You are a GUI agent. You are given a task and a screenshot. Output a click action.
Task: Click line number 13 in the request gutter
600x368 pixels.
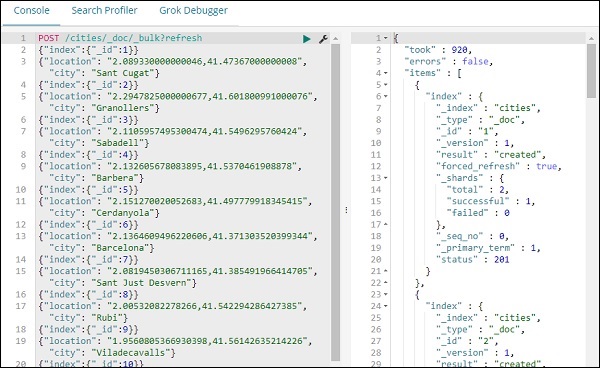(21, 236)
